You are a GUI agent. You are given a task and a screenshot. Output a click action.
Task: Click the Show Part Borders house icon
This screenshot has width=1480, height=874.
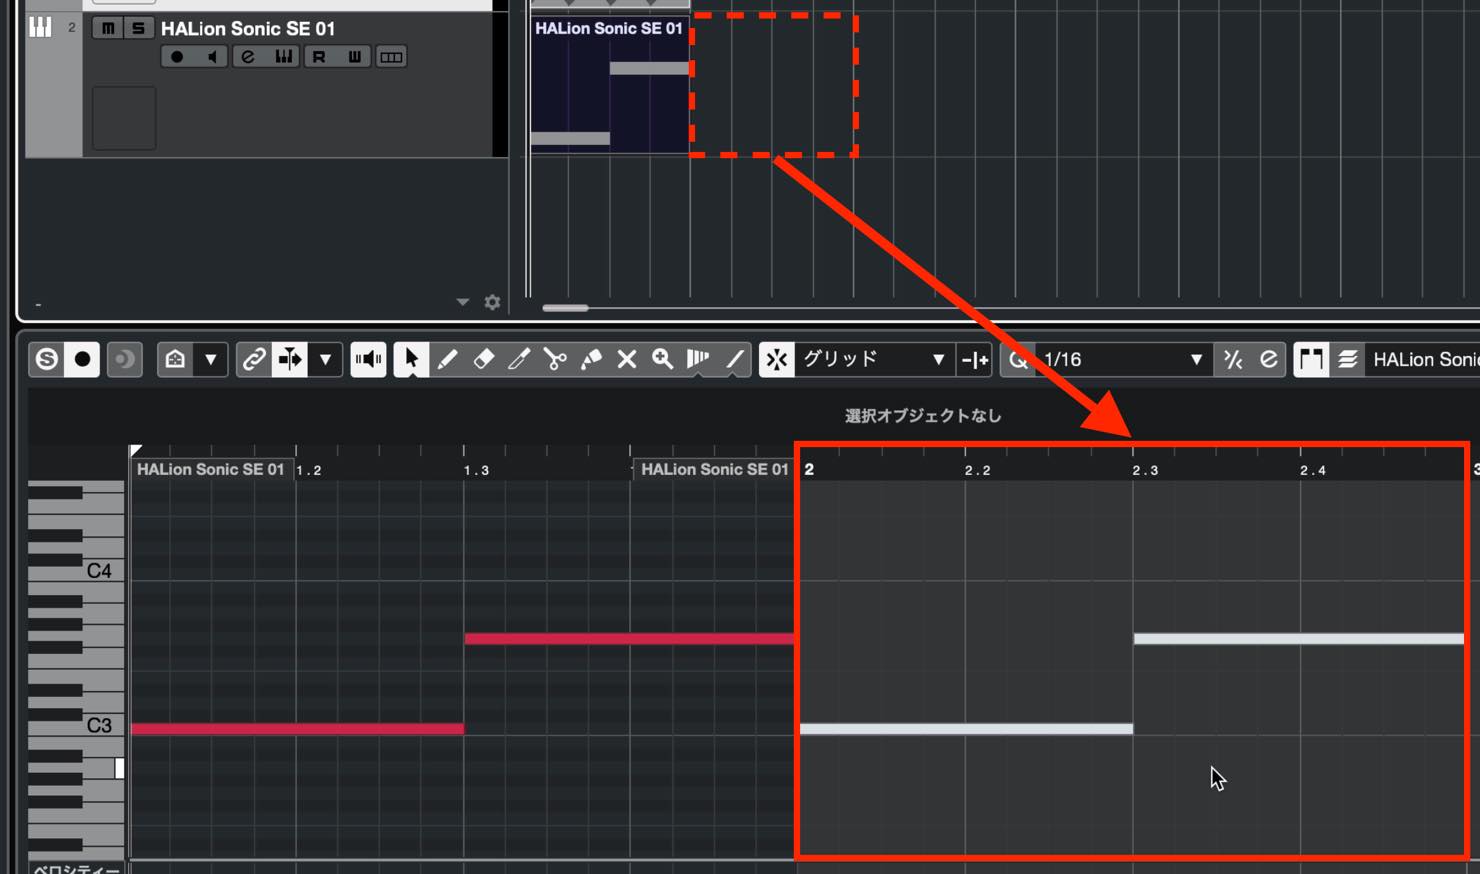click(175, 359)
